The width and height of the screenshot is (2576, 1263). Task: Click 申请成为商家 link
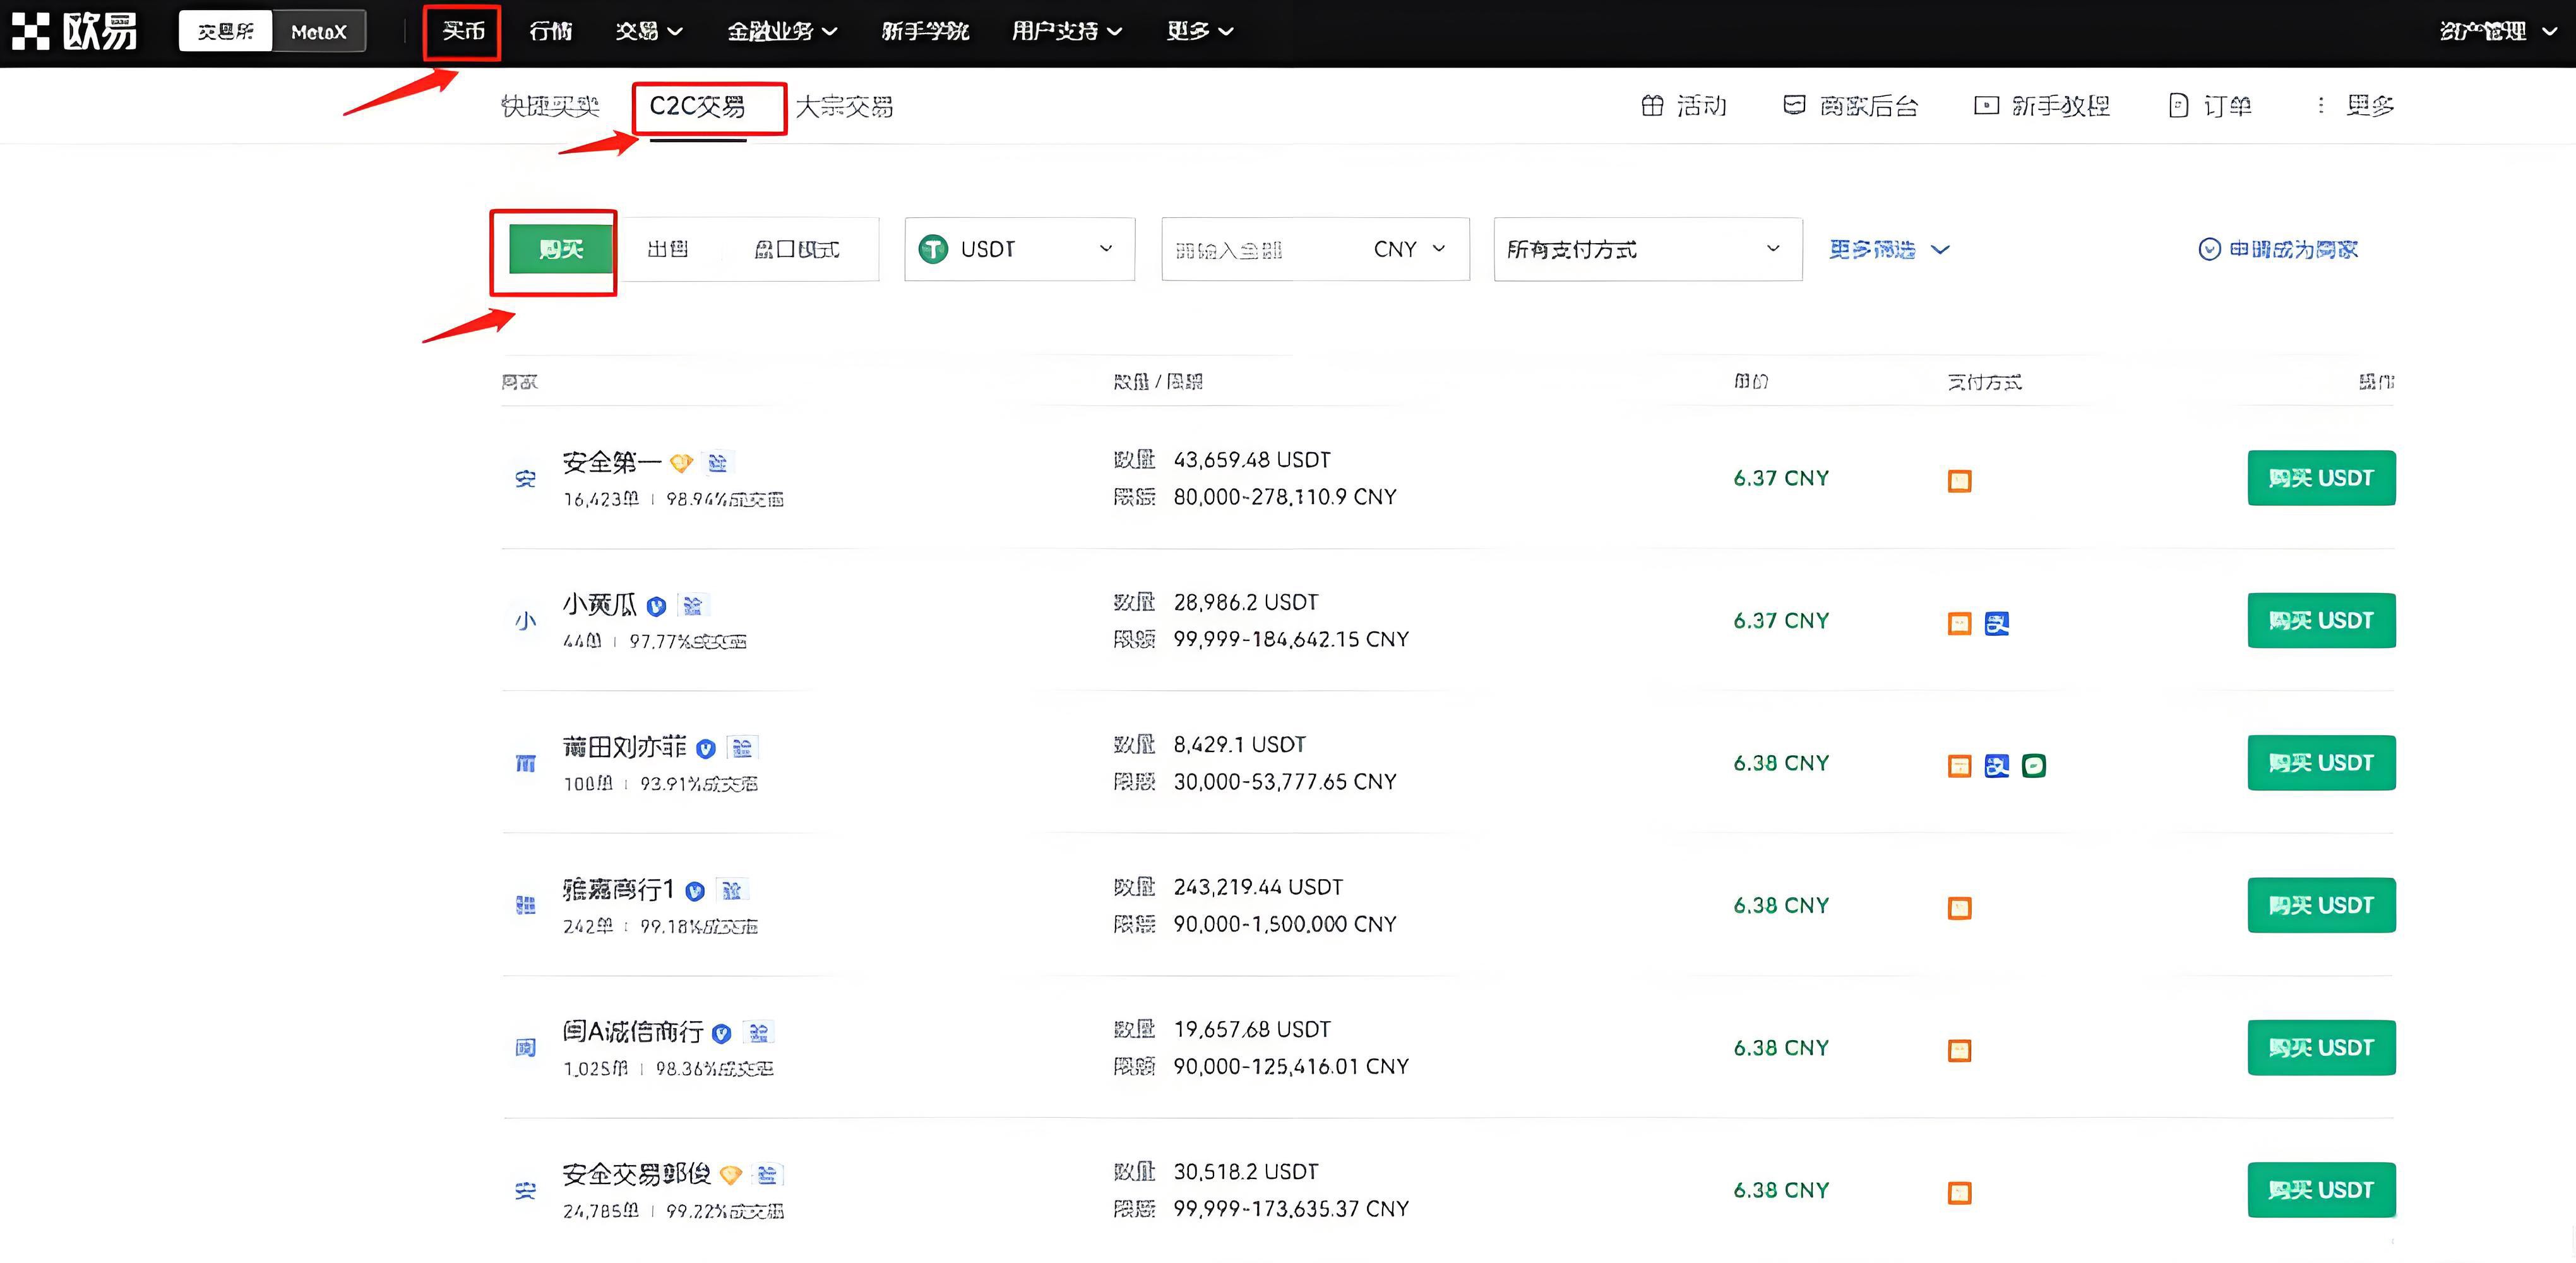coord(2278,249)
